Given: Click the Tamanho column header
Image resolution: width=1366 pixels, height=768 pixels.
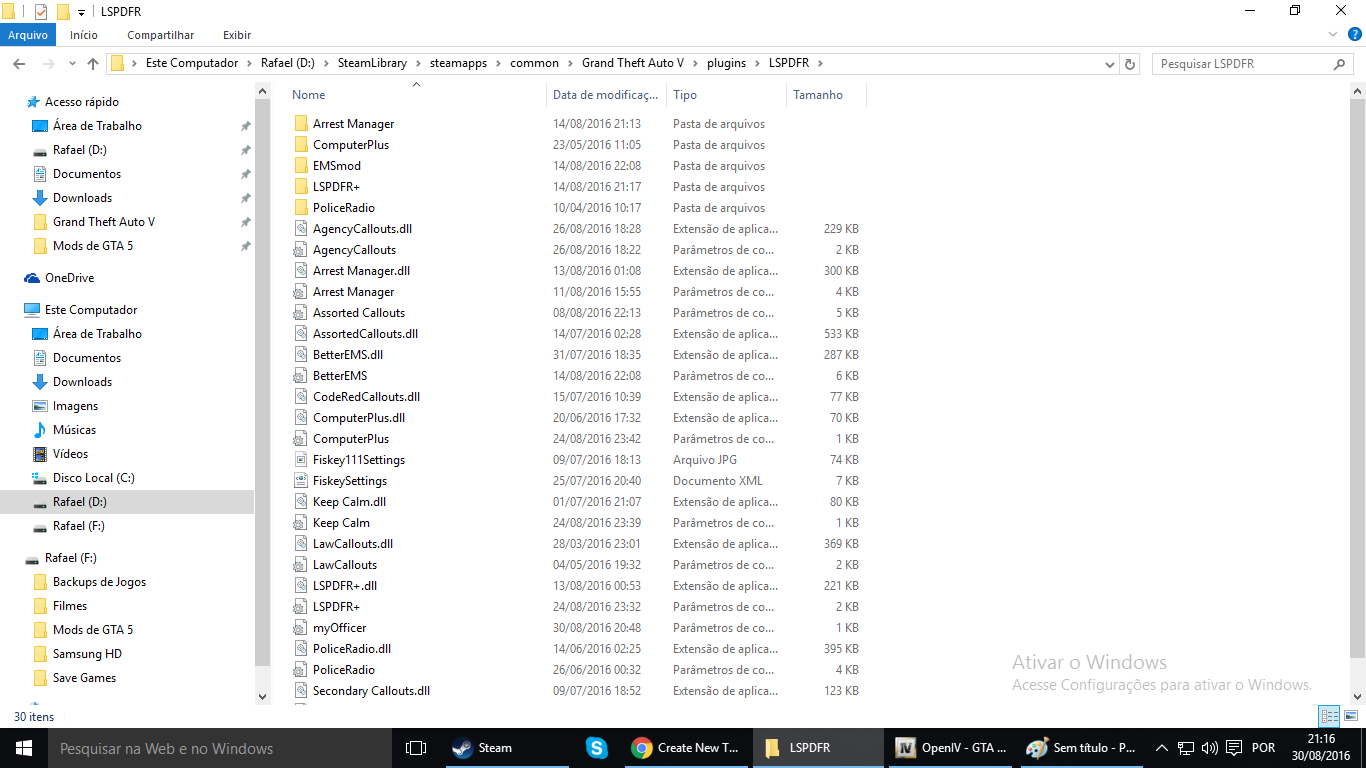Looking at the screenshot, I should pos(826,95).
